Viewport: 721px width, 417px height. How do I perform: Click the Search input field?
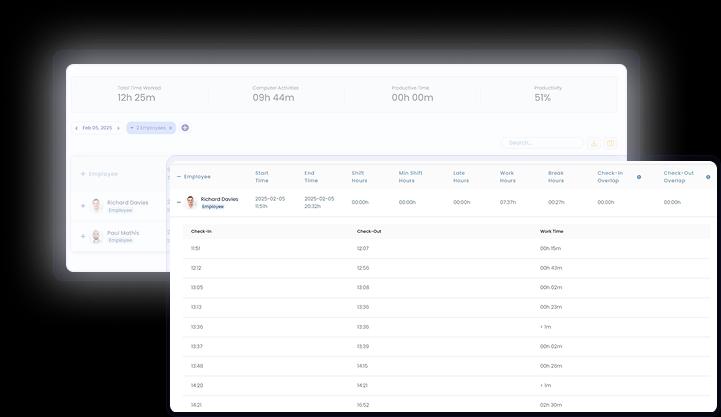click(541, 143)
